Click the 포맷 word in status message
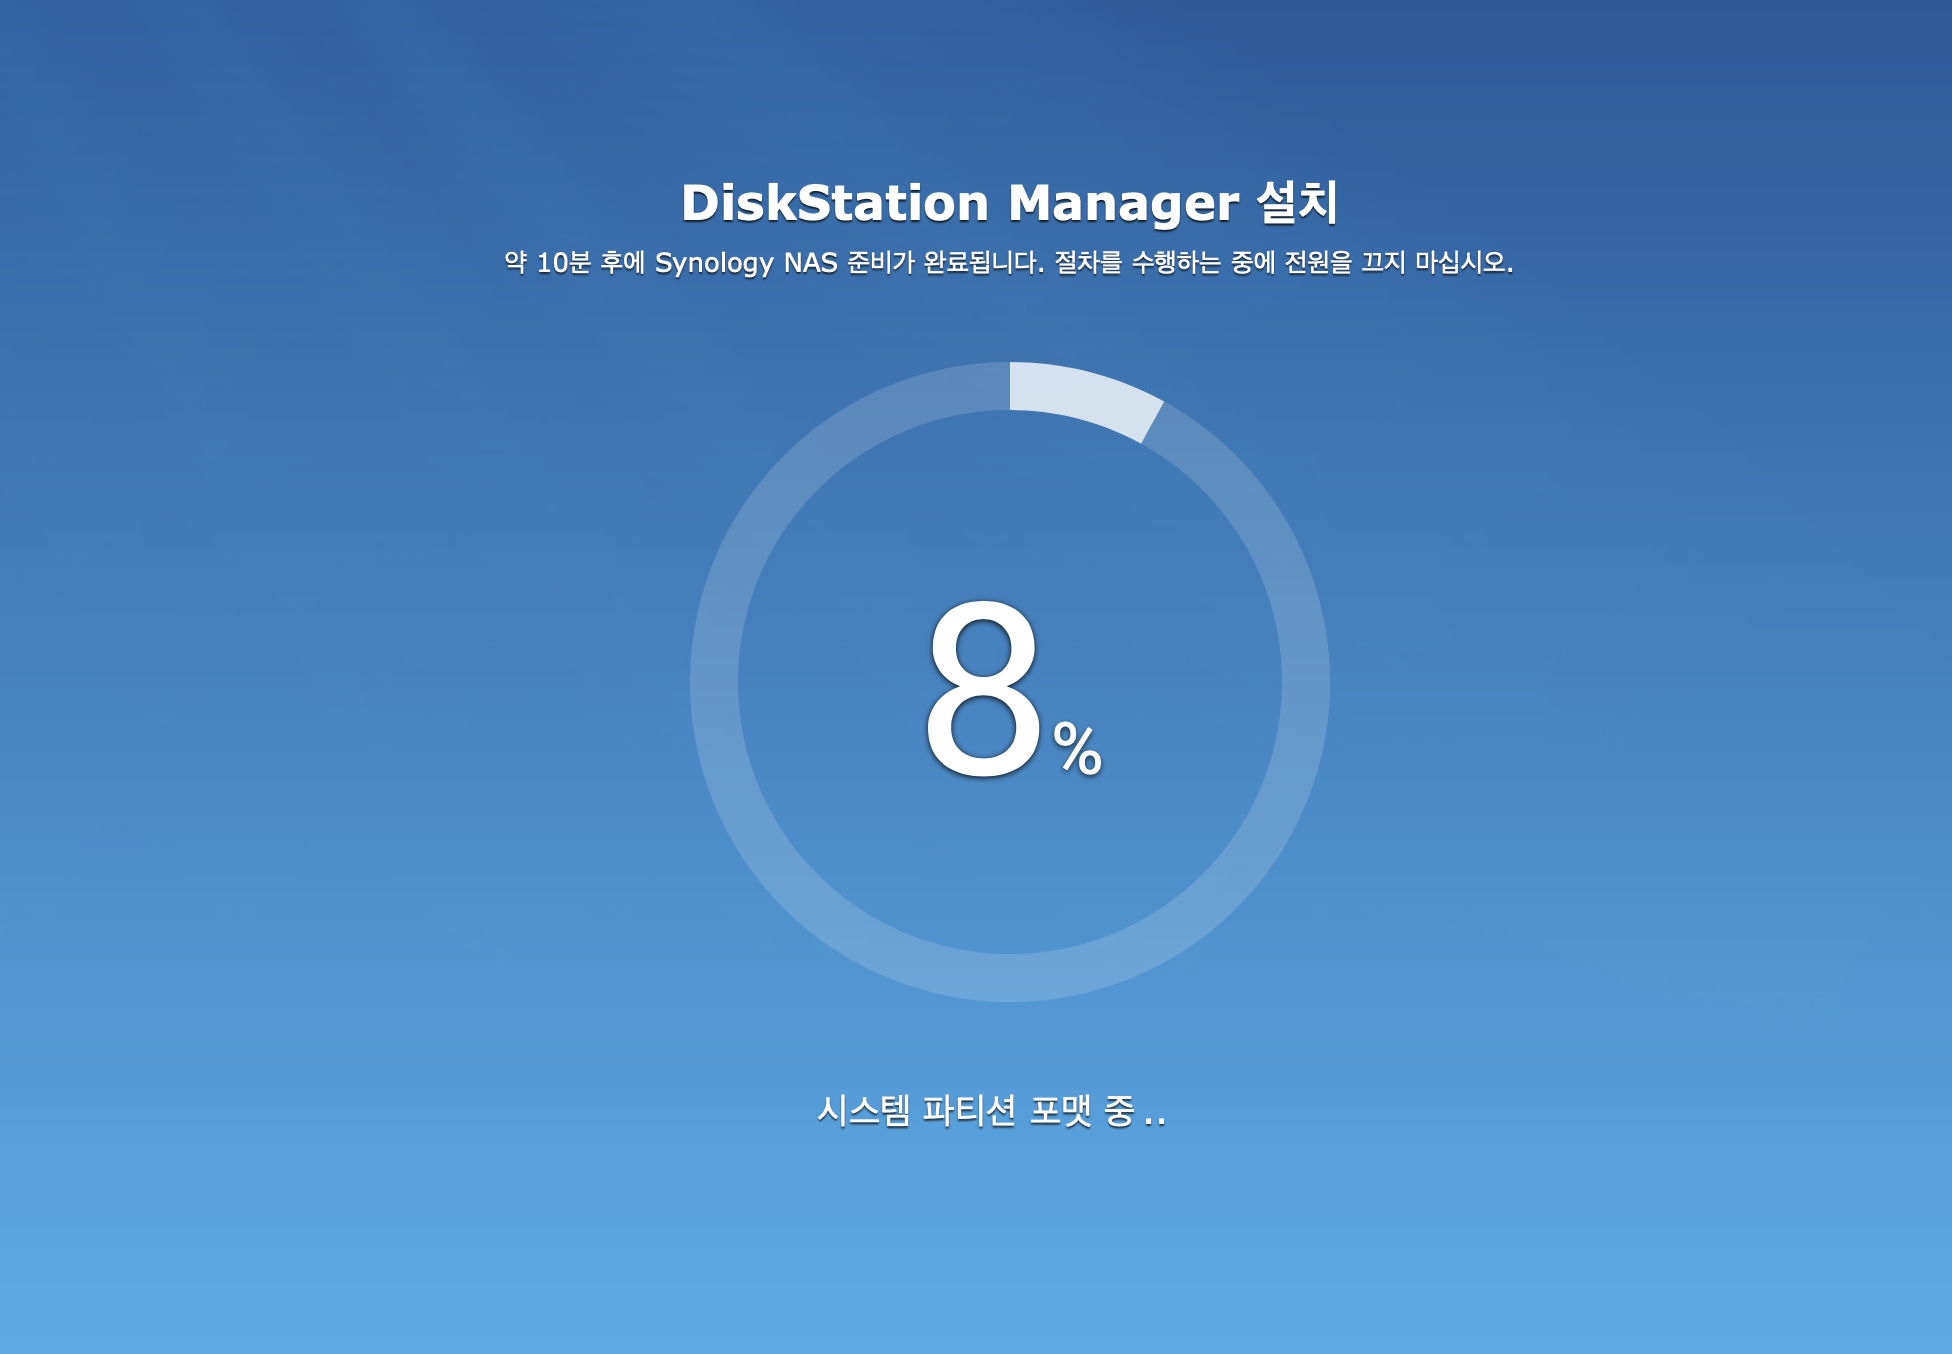Viewport: 1952px width, 1354px height. tap(1060, 1111)
